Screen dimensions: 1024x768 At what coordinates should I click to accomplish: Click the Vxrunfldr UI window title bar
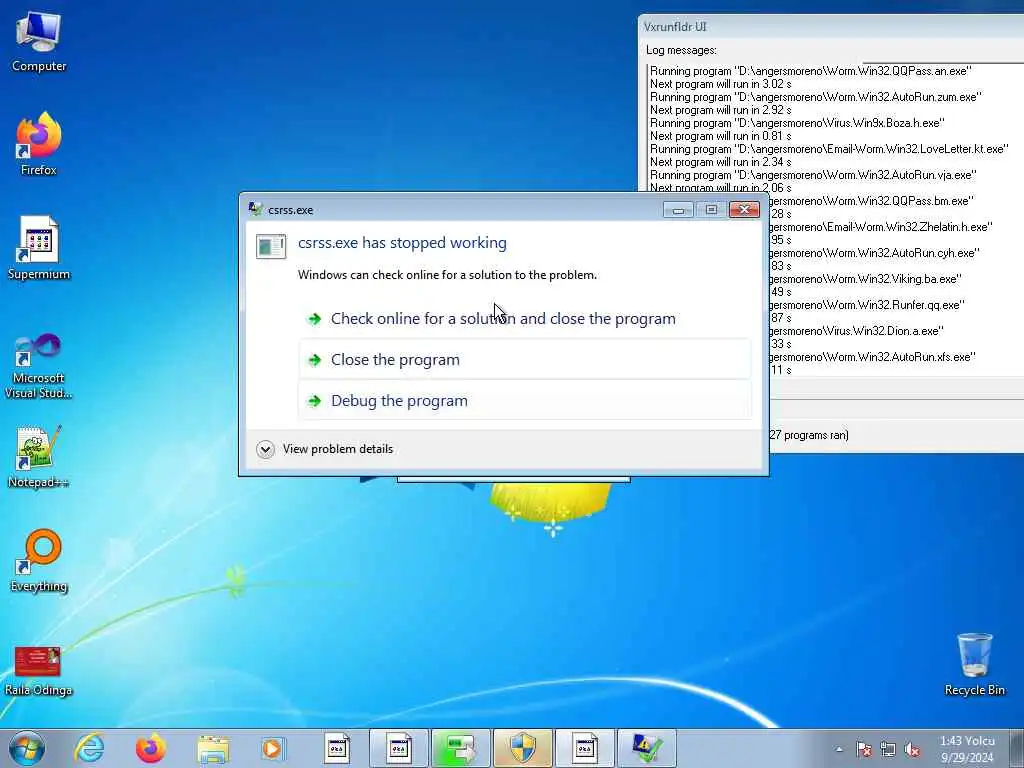831,27
